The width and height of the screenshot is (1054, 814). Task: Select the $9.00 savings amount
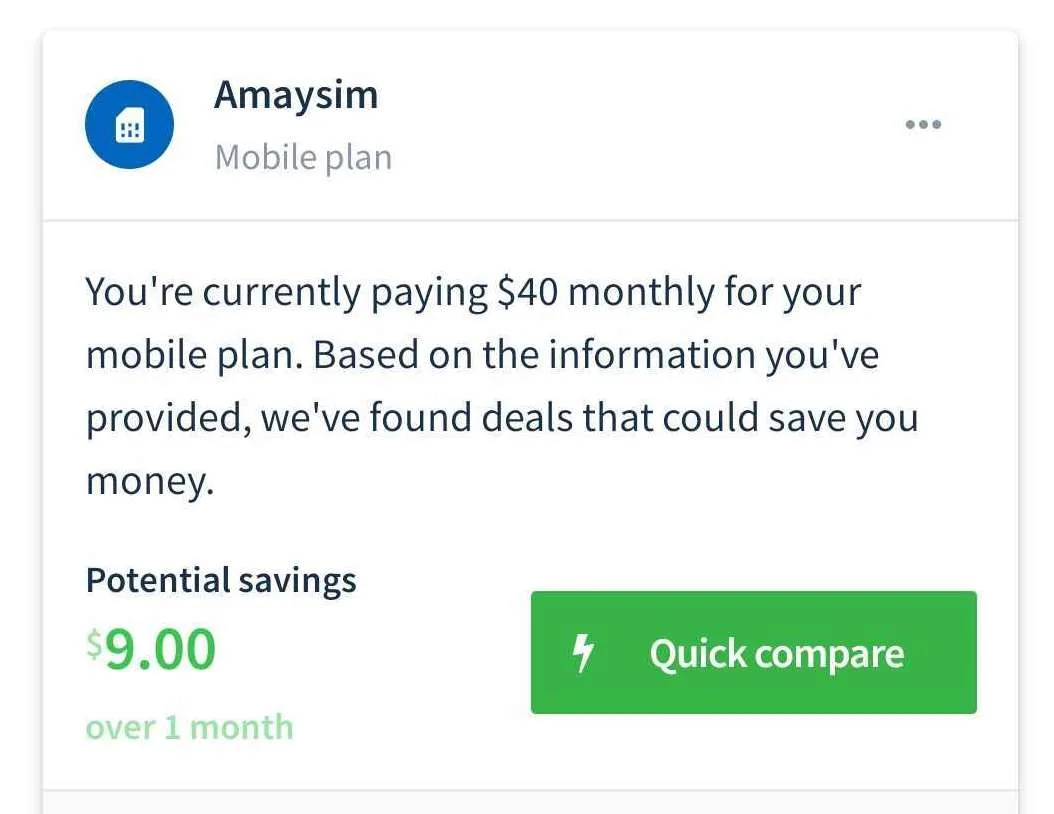point(160,651)
